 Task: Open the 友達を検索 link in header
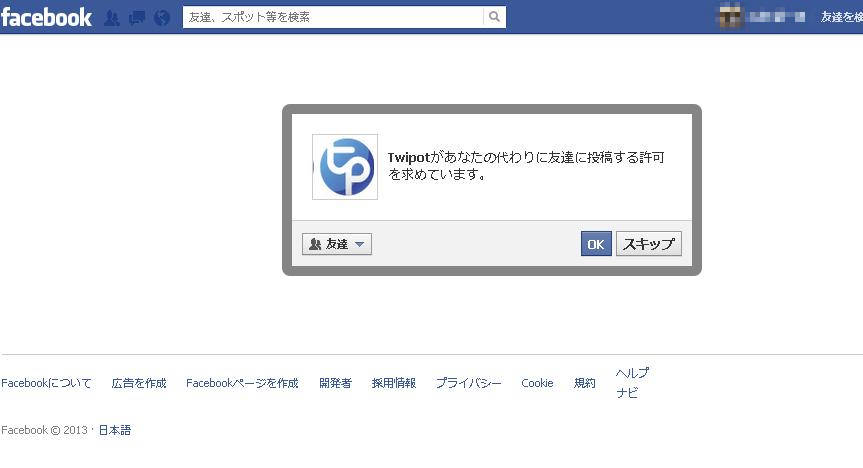(x=842, y=17)
